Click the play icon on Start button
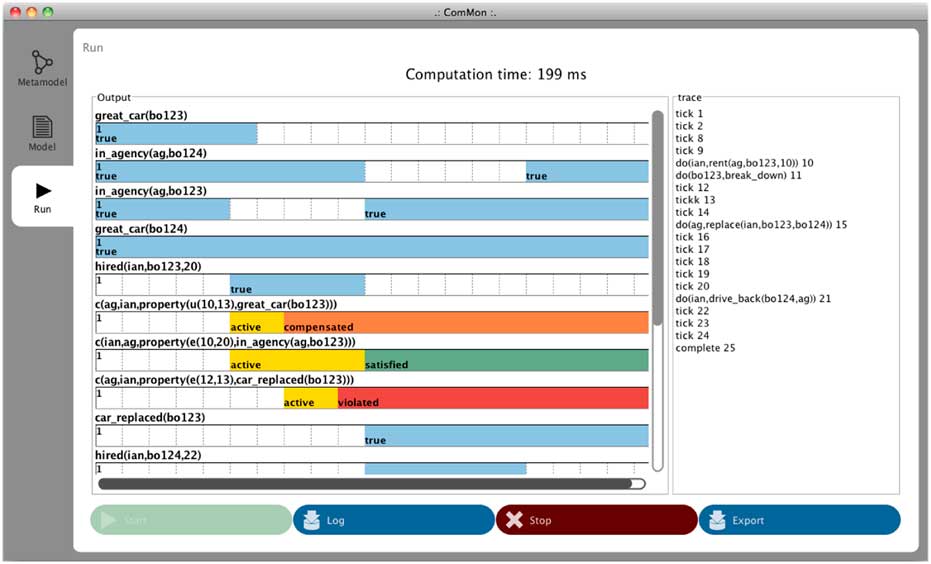This screenshot has width=931, height=564. point(108,520)
